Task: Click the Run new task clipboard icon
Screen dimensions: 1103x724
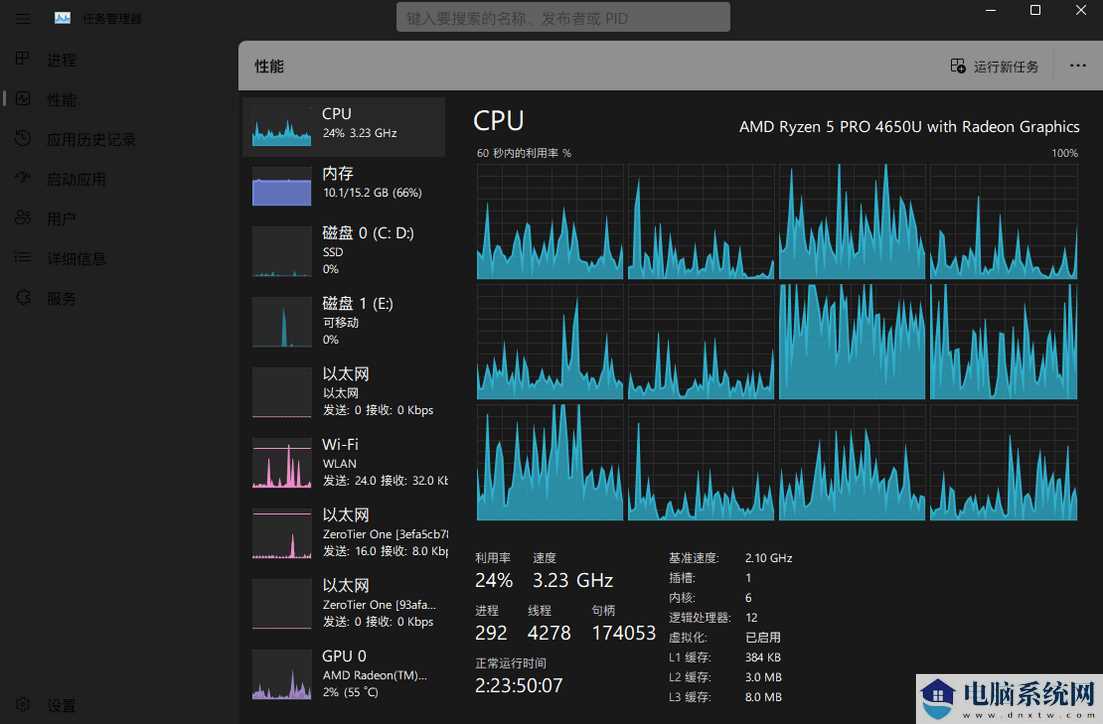Action: click(956, 65)
